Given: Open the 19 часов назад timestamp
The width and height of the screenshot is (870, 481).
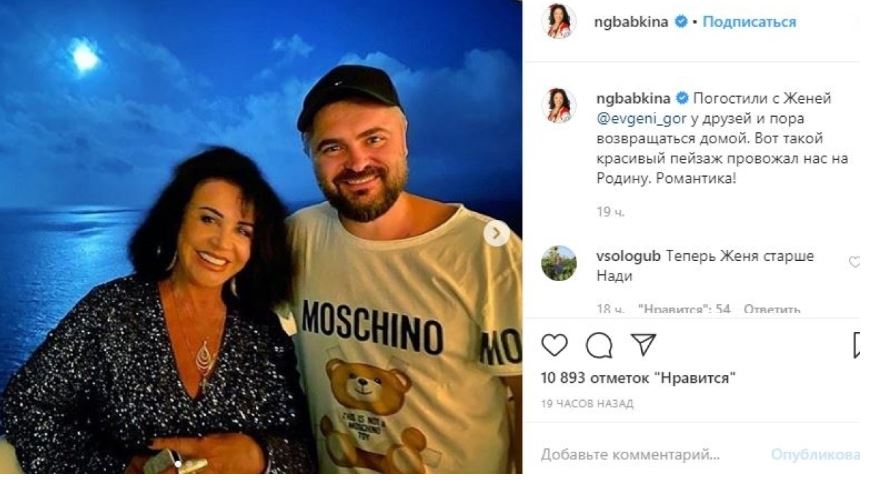Looking at the screenshot, I should (587, 403).
